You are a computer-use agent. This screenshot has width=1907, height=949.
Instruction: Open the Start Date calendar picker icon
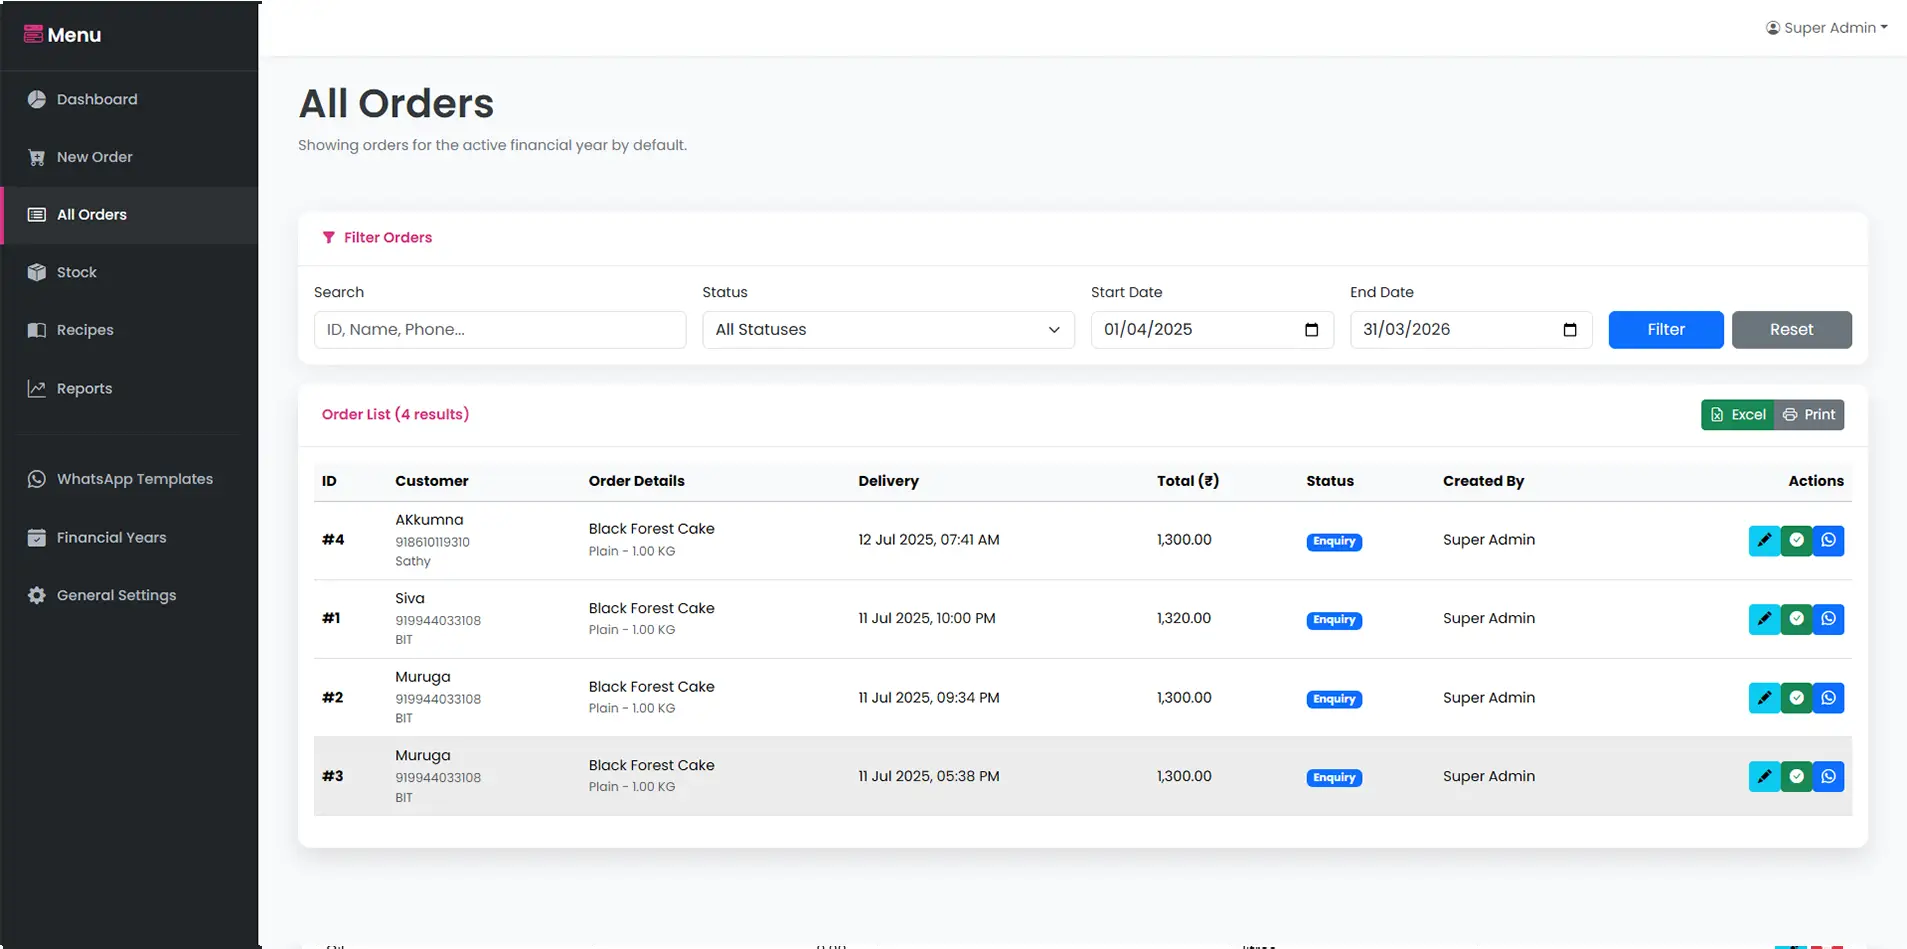point(1311,330)
